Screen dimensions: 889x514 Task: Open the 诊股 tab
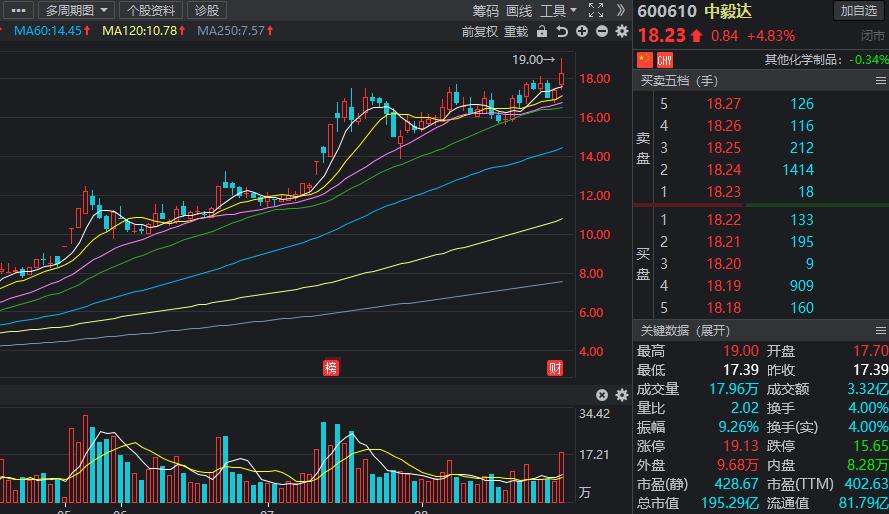206,10
